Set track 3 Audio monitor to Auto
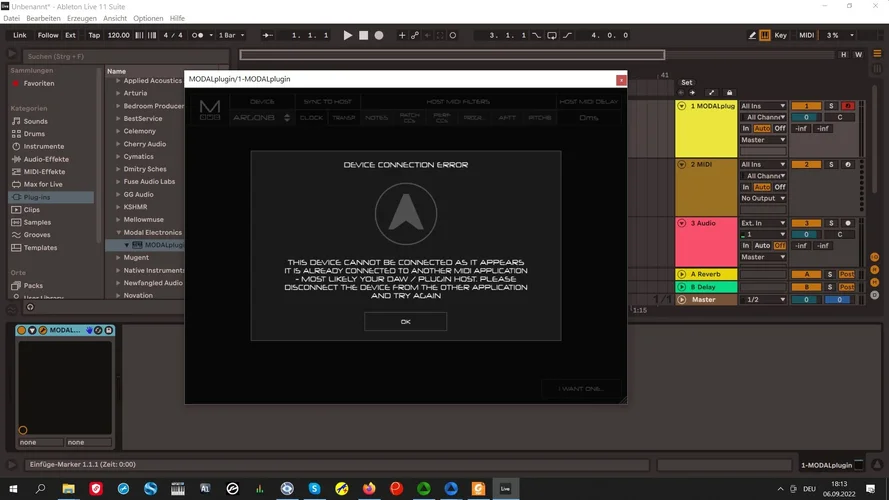The image size is (889, 500). point(762,245)
